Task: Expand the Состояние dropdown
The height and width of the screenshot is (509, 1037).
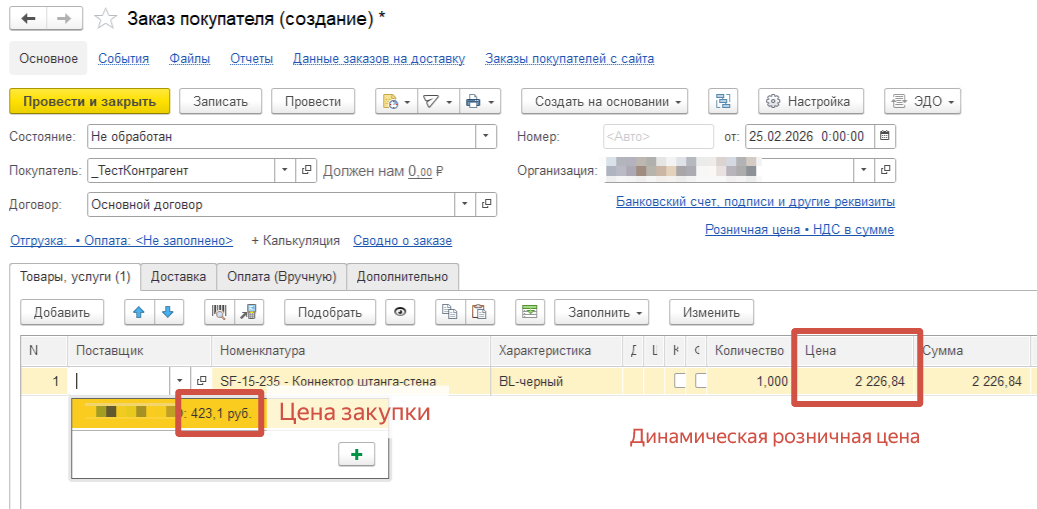Action: 485,135
